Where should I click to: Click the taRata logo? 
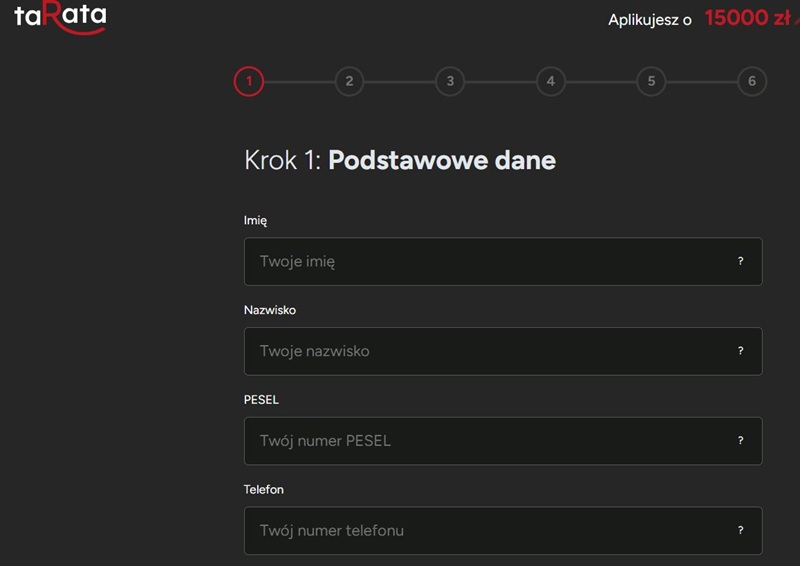(x=60, y=17)
